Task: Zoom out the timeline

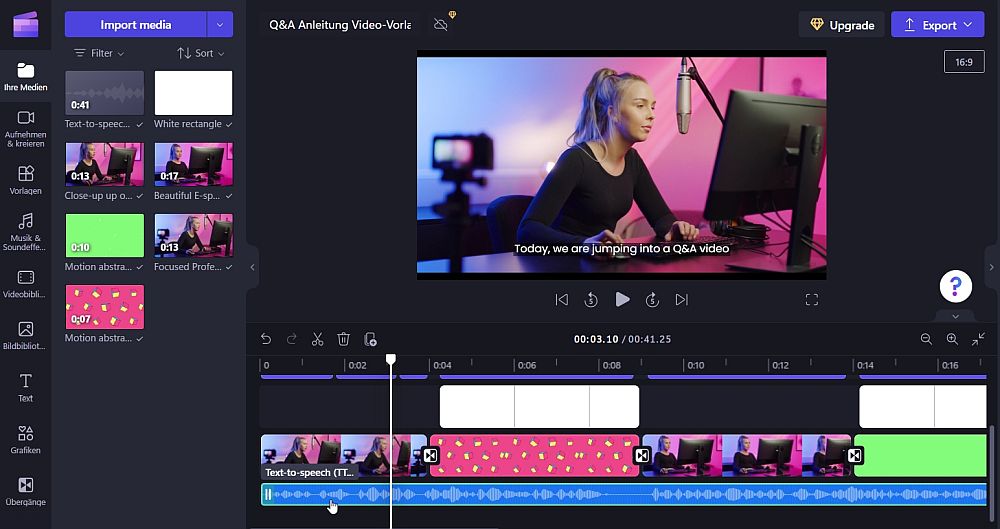Action: (x=926, y=339)
